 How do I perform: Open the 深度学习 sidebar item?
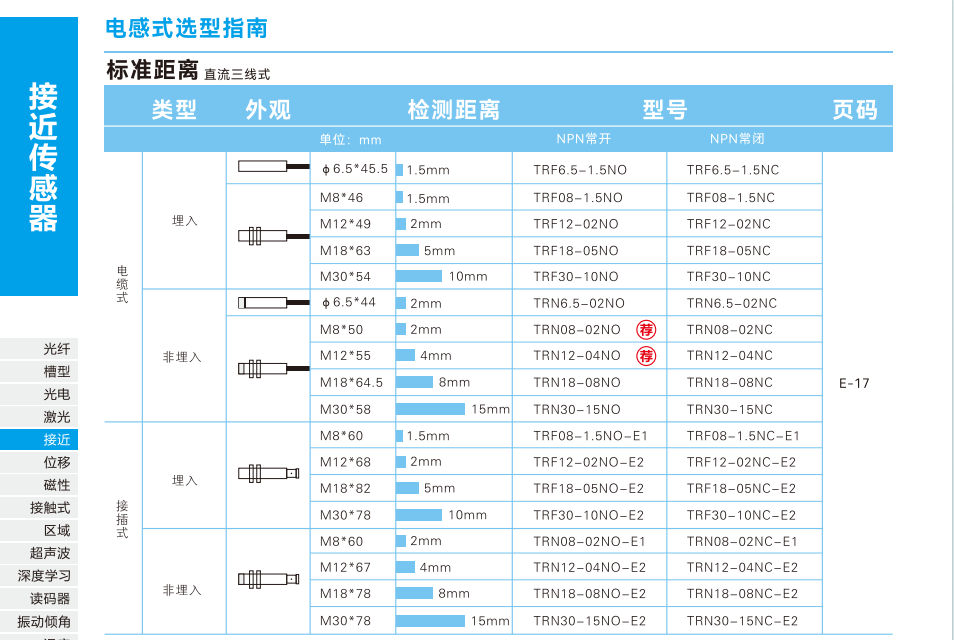click(x=45, y=576)
